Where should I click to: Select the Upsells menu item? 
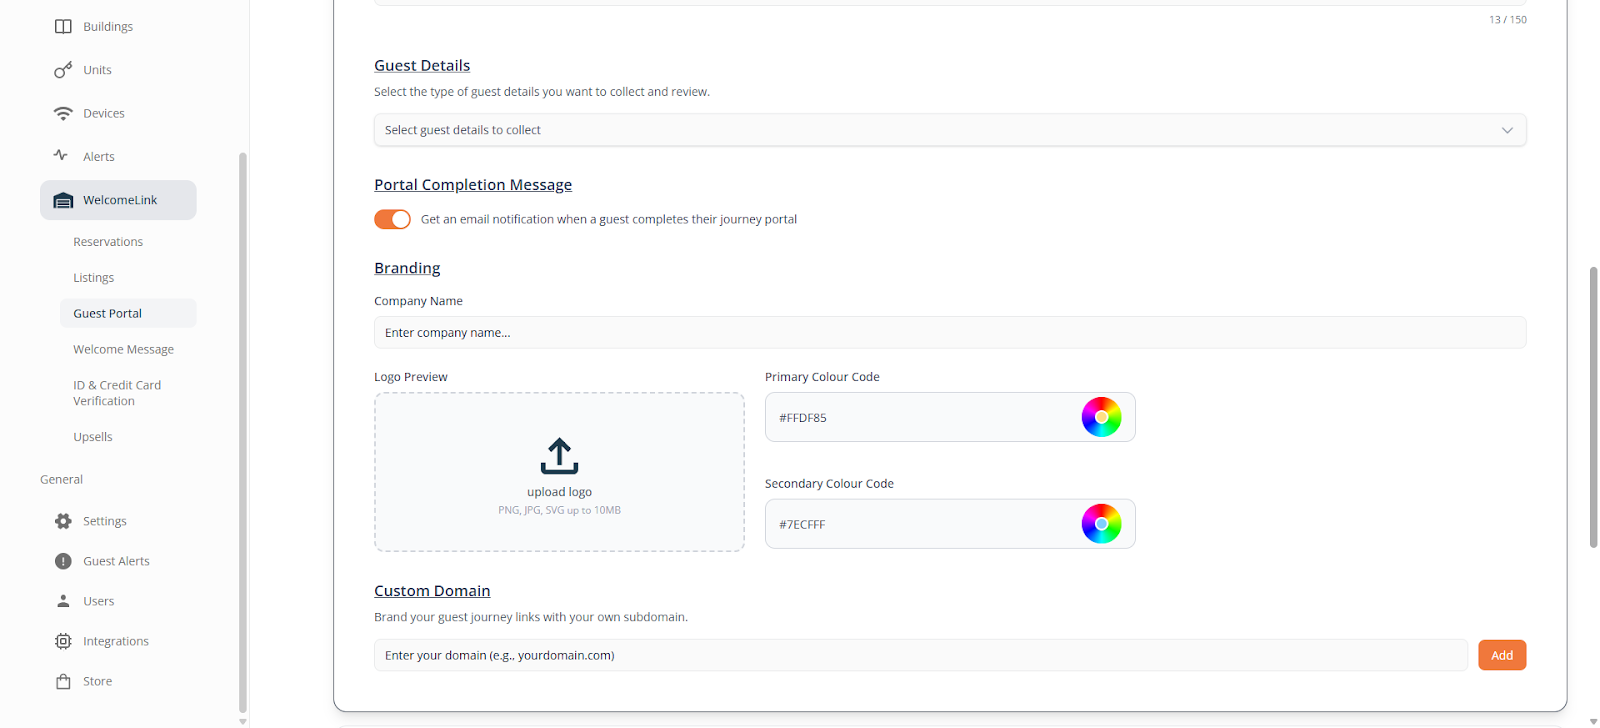click(93, 437)
